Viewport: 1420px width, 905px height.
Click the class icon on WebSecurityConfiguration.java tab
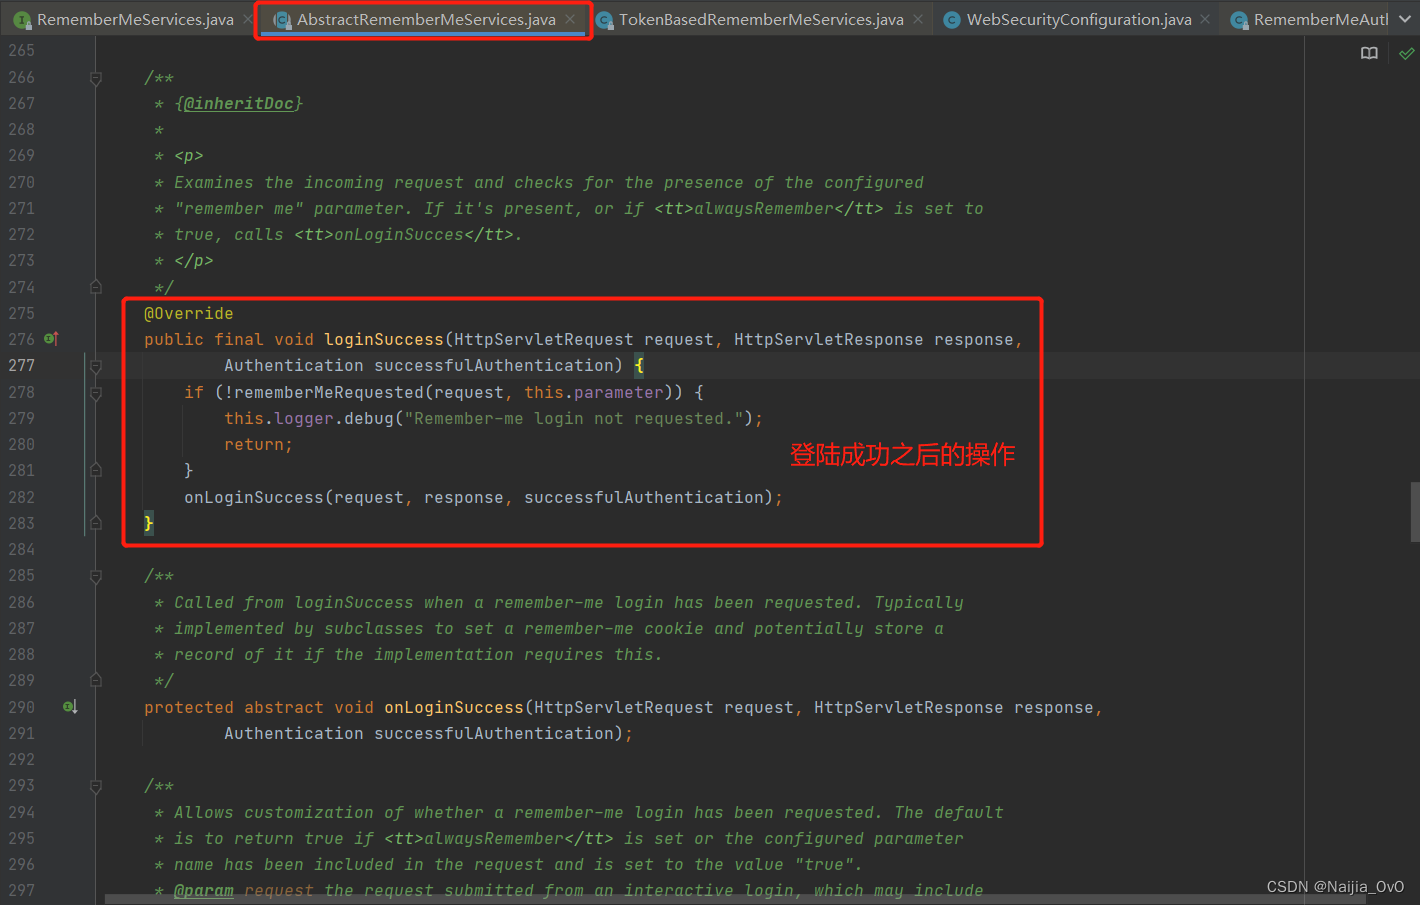(x=952, y=20)
